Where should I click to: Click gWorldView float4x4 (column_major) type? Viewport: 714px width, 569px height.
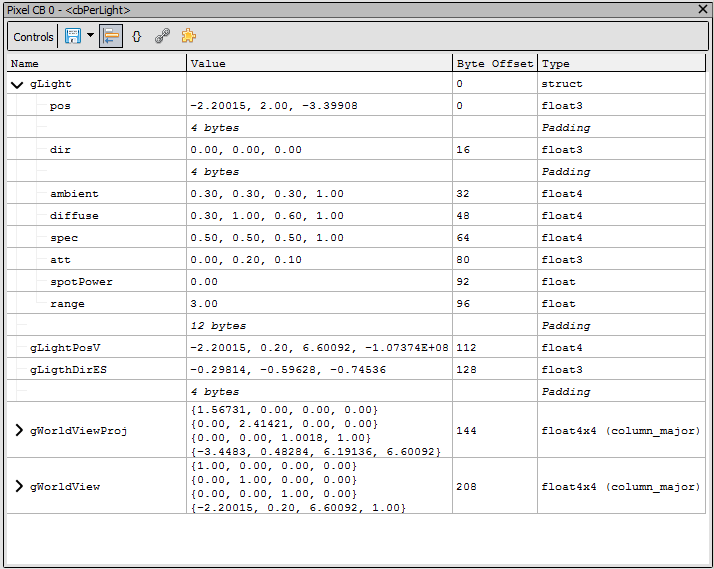click(621, 487)
